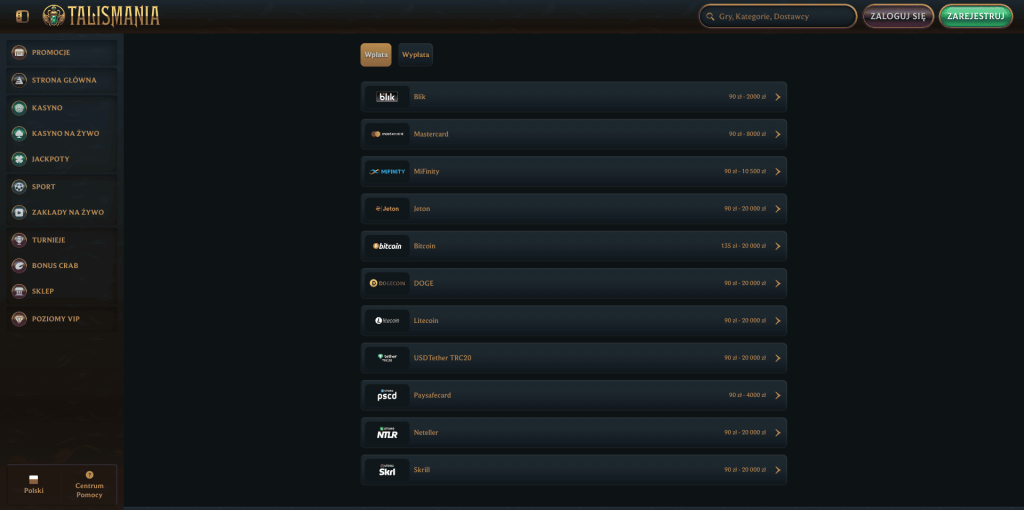The width and height of the screenshot is (1024, 510).
Task: Open Centrum Pomocy help center
Action: 89,485
